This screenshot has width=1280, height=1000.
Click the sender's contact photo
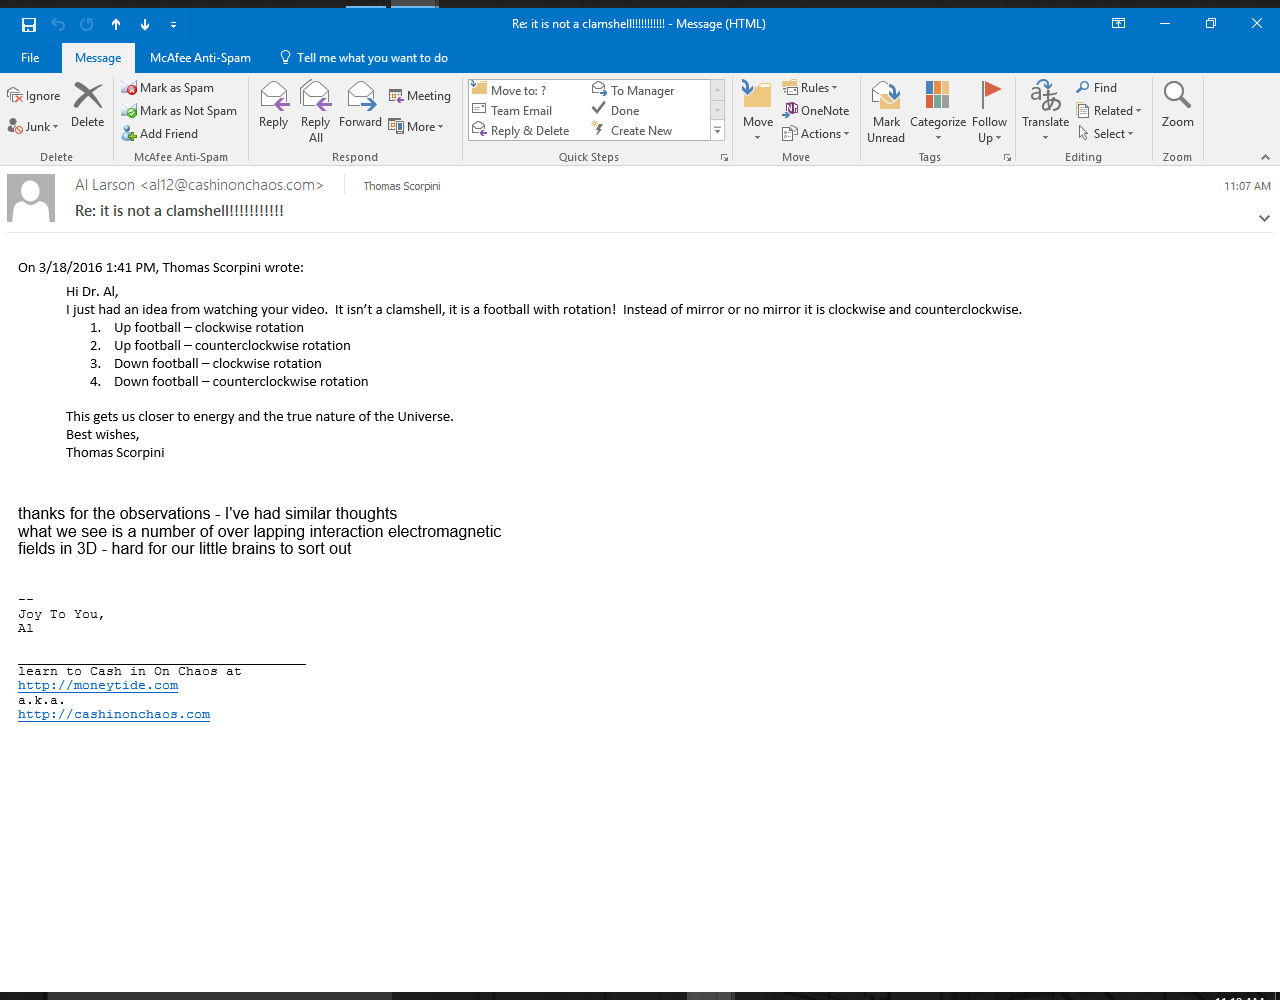31,198
